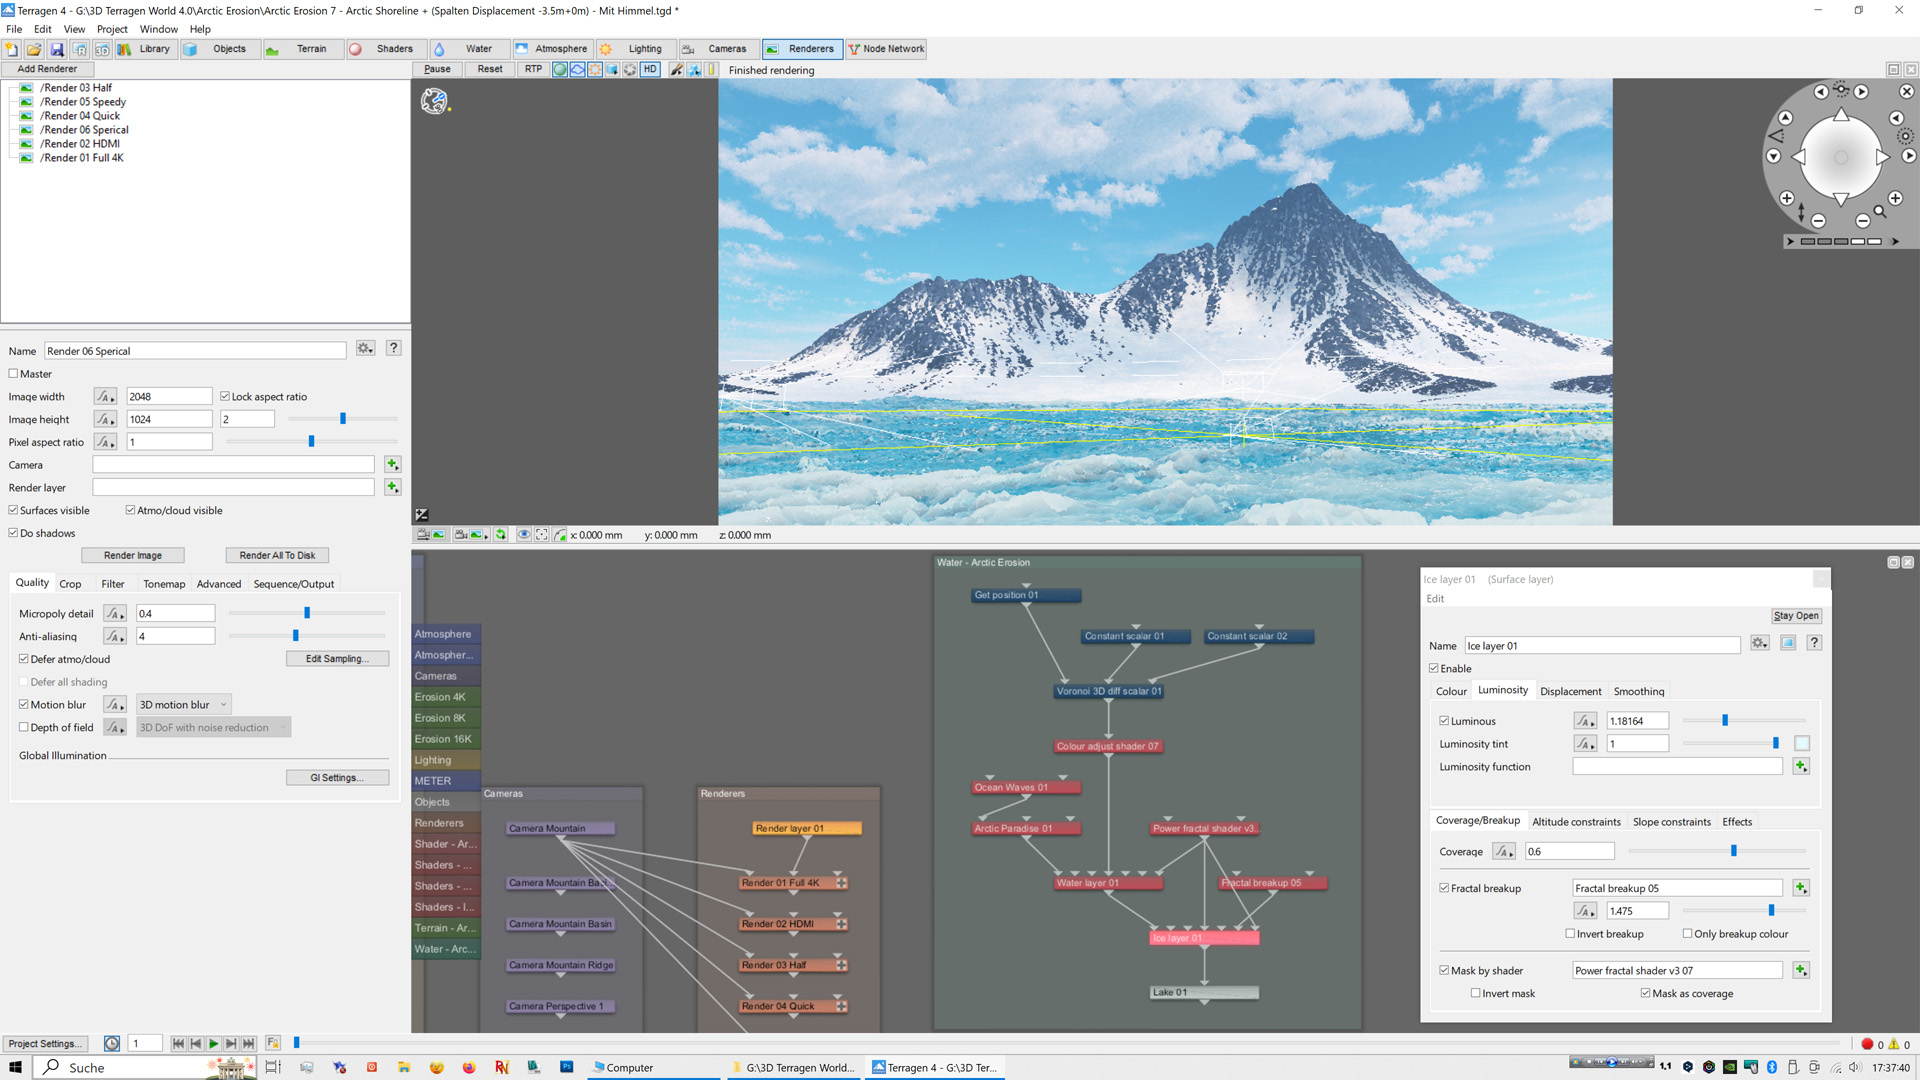
Task: Select the Sequence/Output render tab
Action: coord(291,583)
